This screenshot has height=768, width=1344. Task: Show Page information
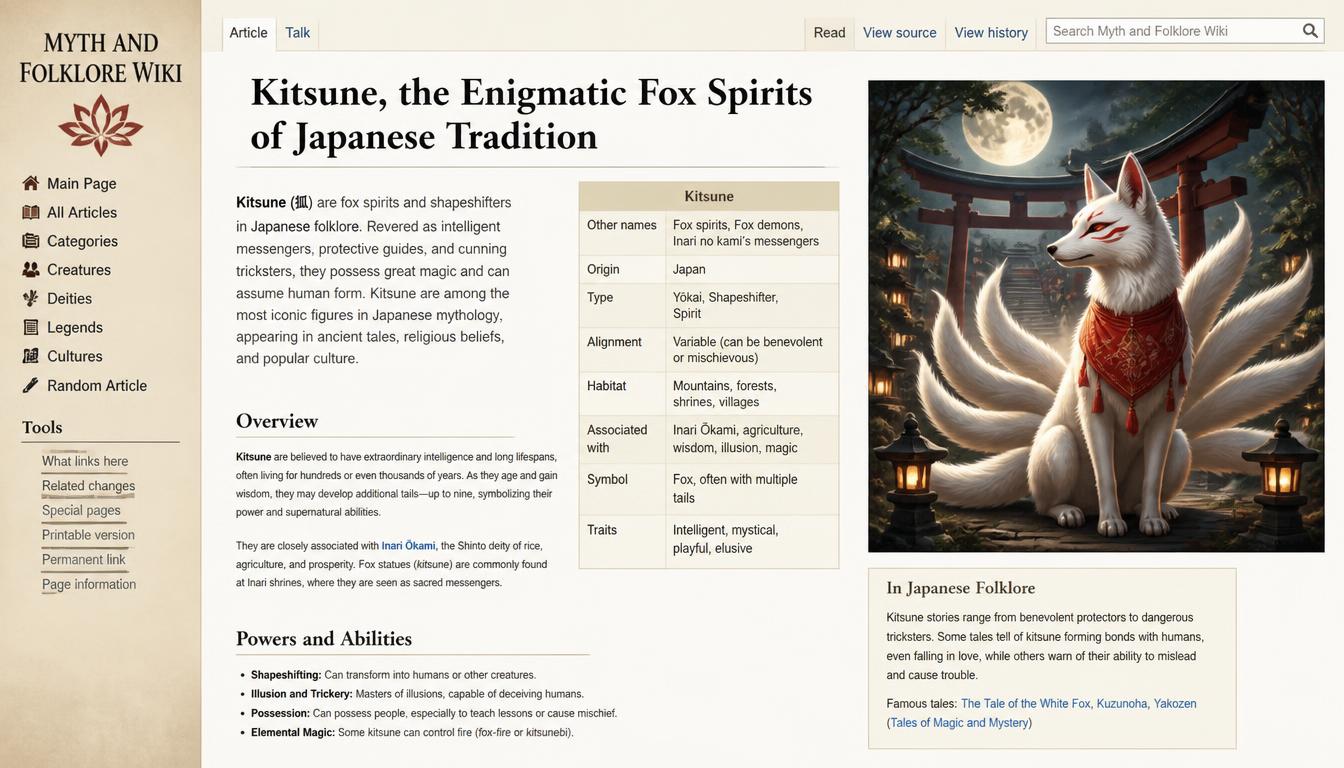coord(89,584)
